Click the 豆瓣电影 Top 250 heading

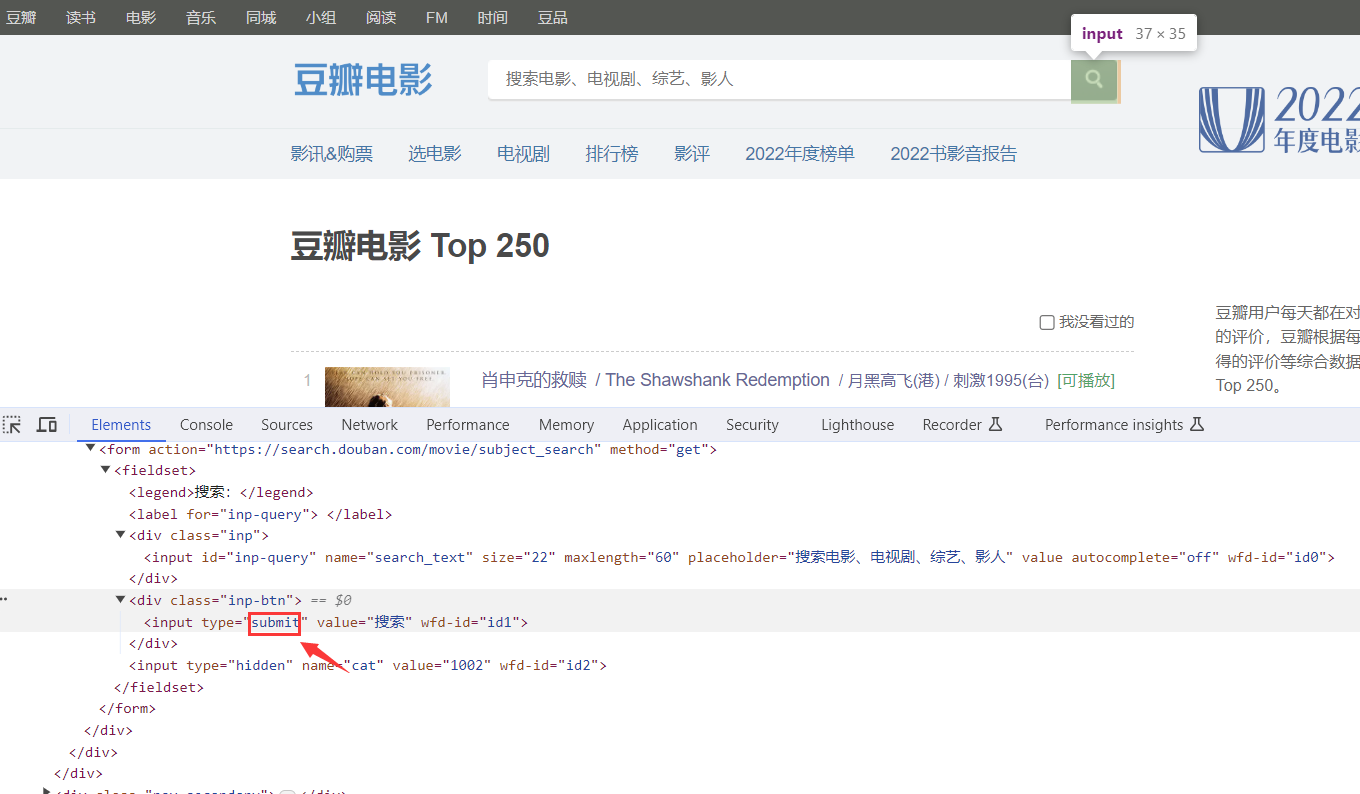tap(420, 246)
